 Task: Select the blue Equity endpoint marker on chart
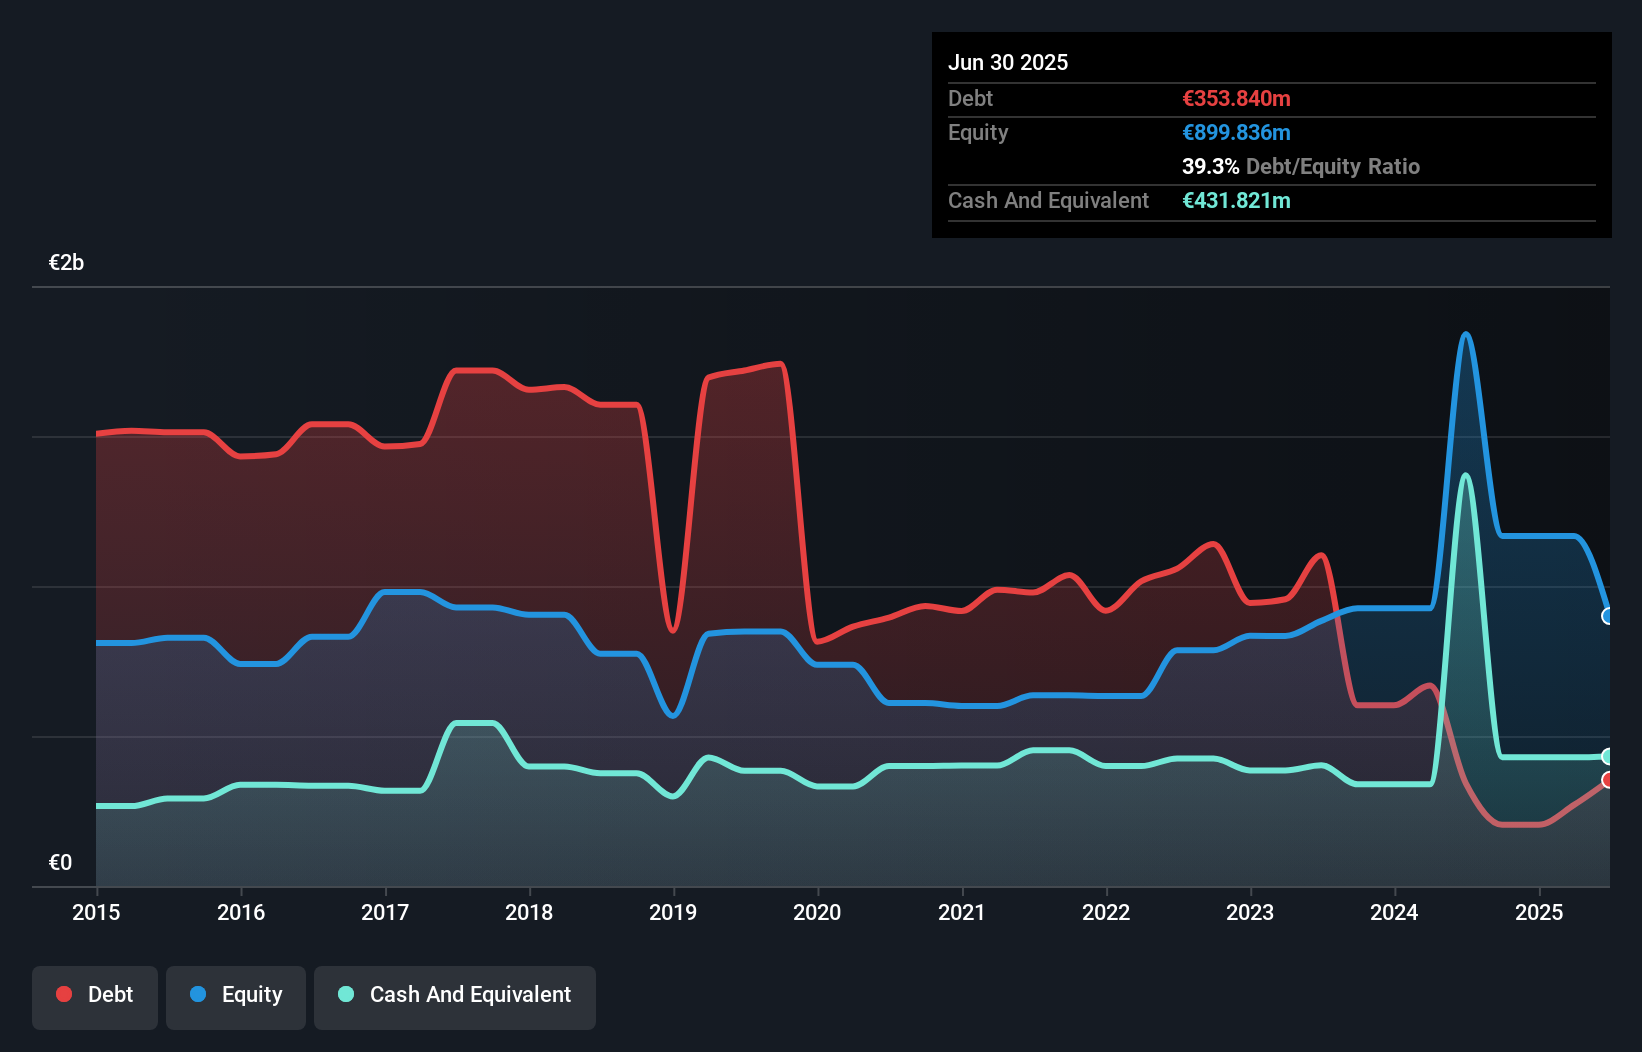click(1608, 616)
